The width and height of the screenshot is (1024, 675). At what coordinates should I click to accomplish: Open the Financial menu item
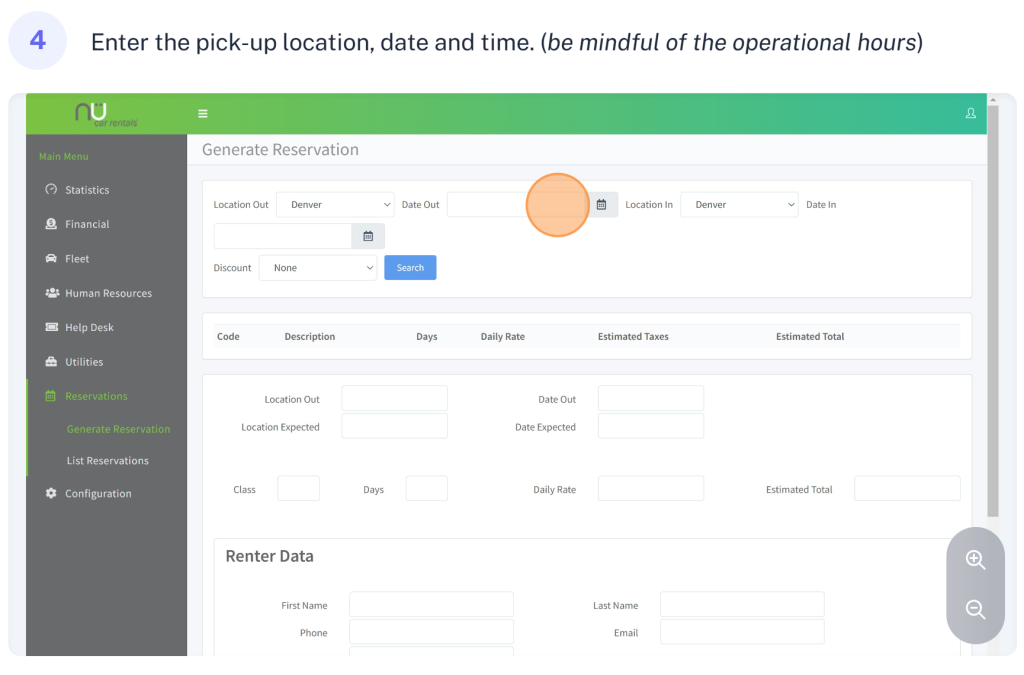[87, 224]
